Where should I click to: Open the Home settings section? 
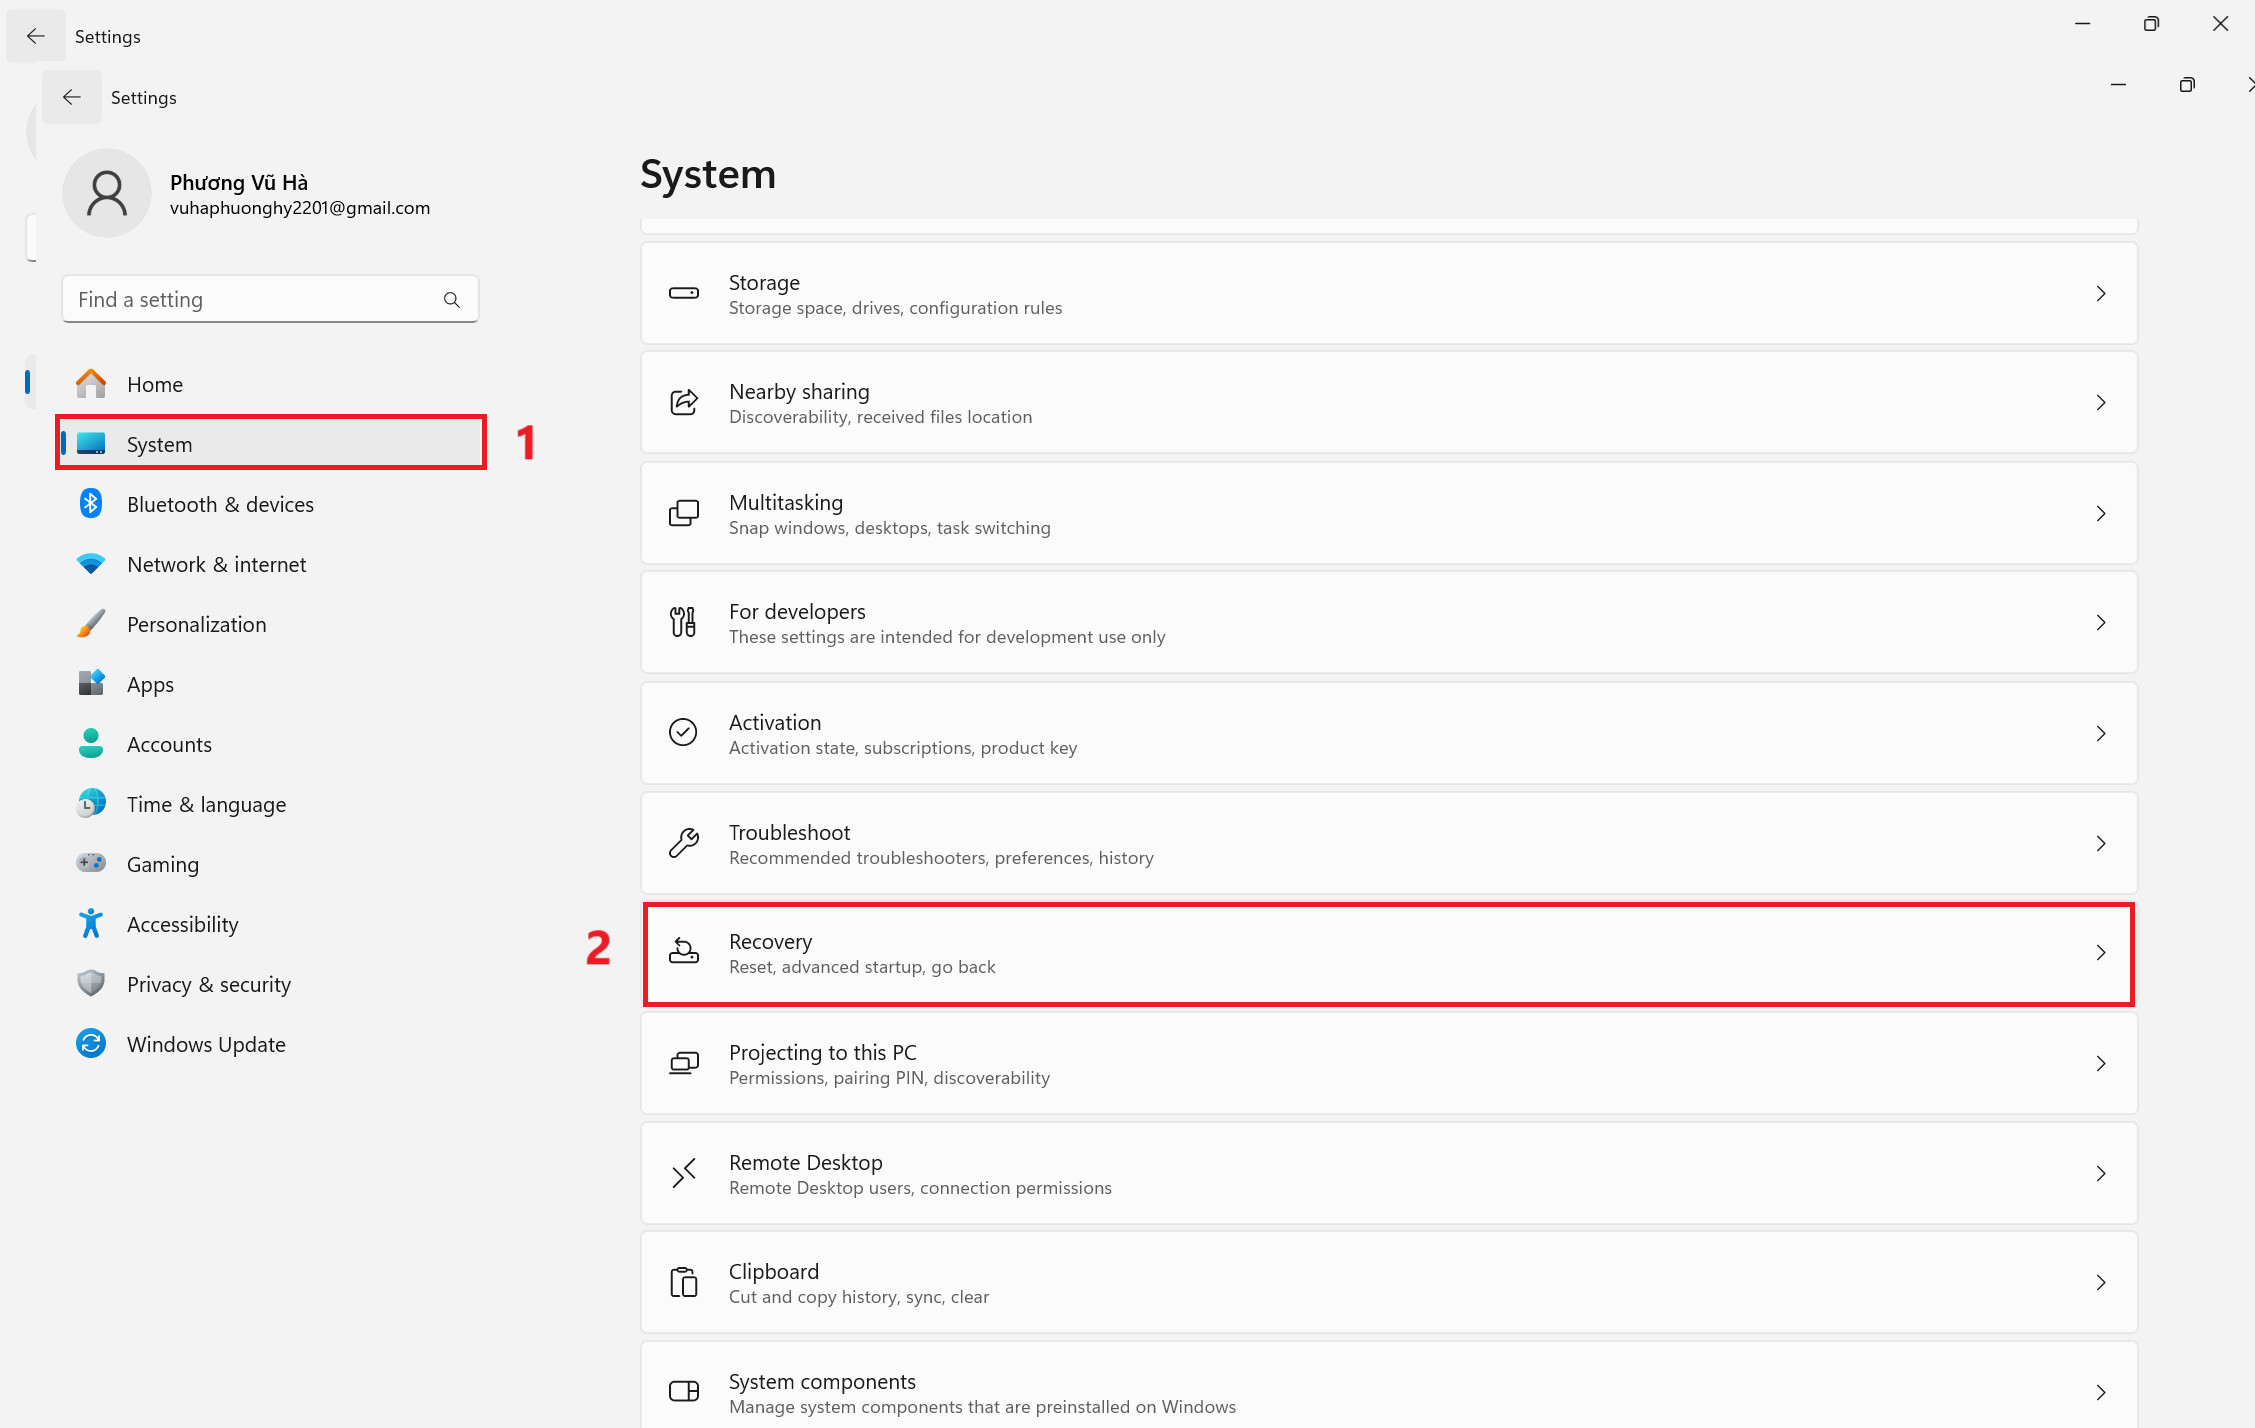[x=156, y=383]
